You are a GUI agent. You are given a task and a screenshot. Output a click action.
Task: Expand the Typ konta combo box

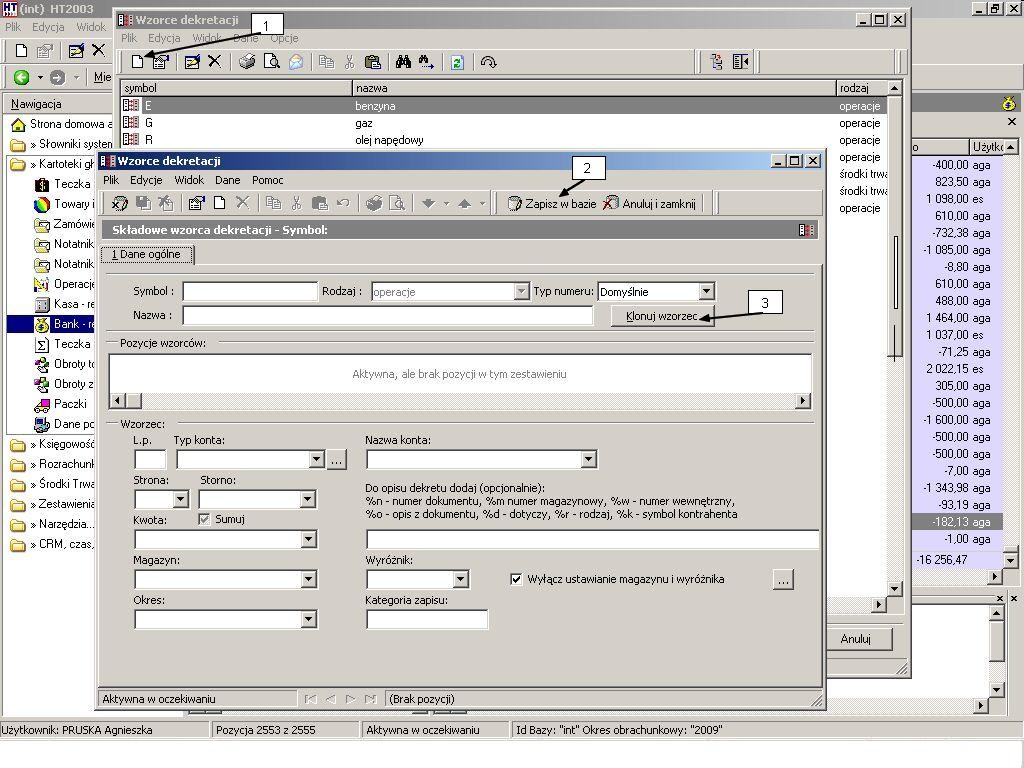click(317, 459)
